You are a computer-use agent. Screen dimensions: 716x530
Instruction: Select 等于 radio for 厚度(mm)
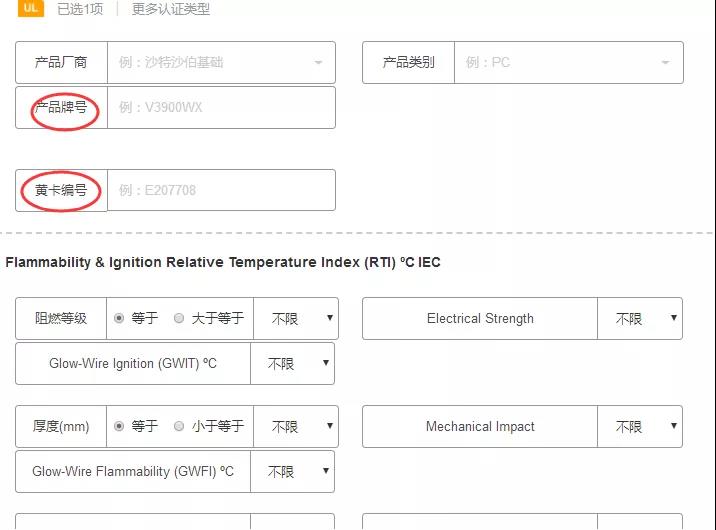120,426
